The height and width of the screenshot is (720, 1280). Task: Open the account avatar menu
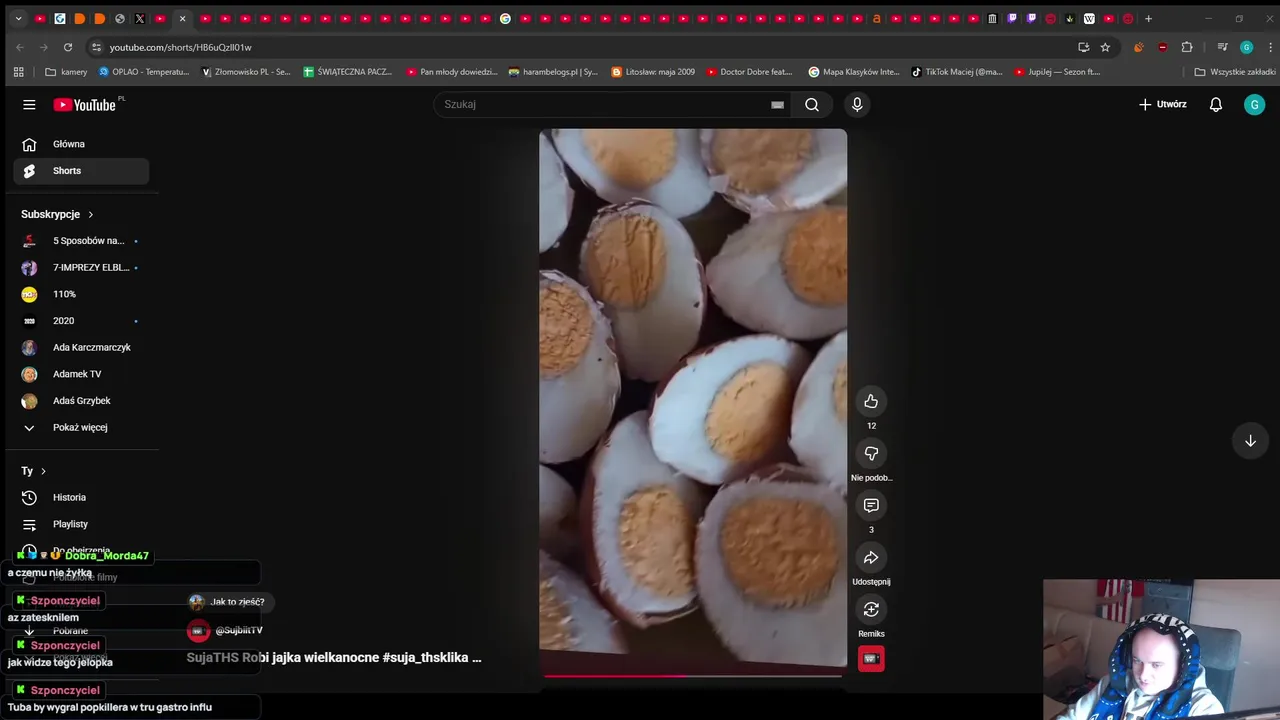point(1254,104)
